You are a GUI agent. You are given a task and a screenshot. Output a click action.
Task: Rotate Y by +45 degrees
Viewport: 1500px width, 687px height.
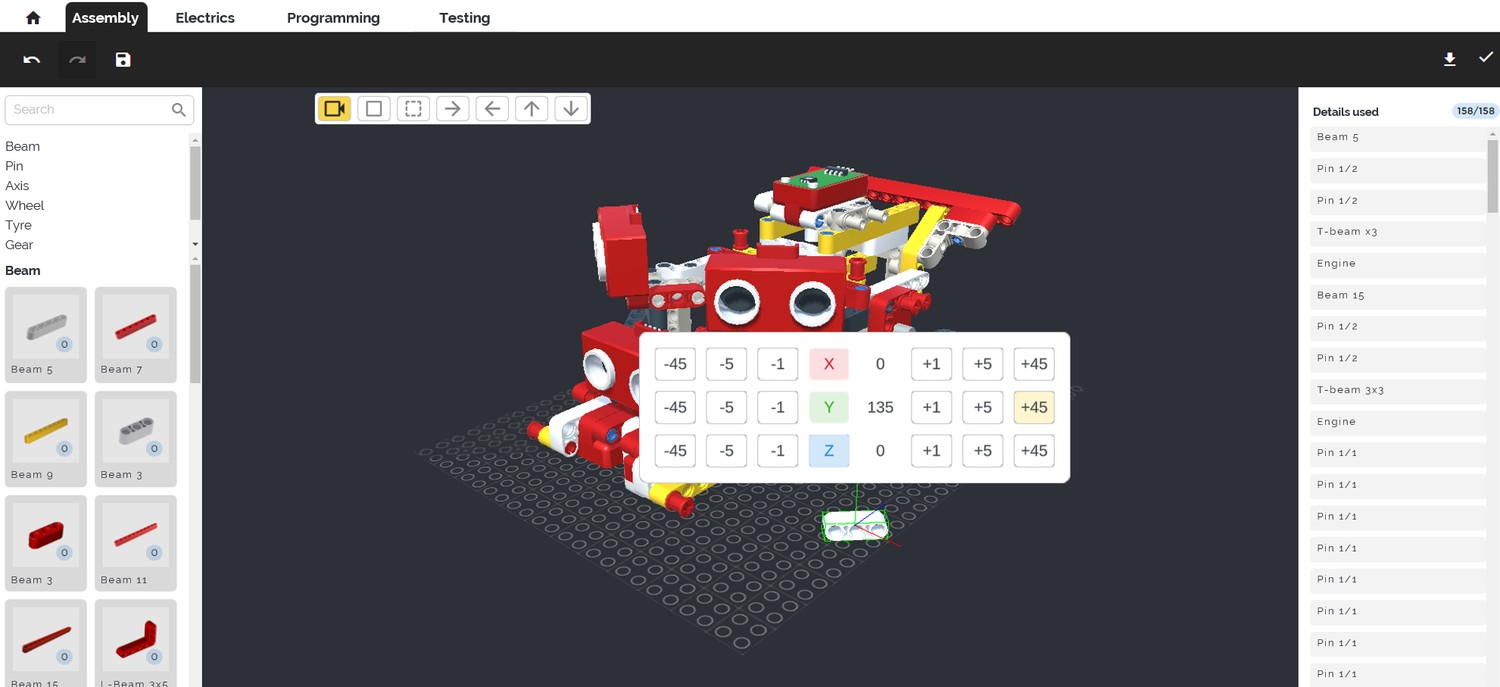1034,407
